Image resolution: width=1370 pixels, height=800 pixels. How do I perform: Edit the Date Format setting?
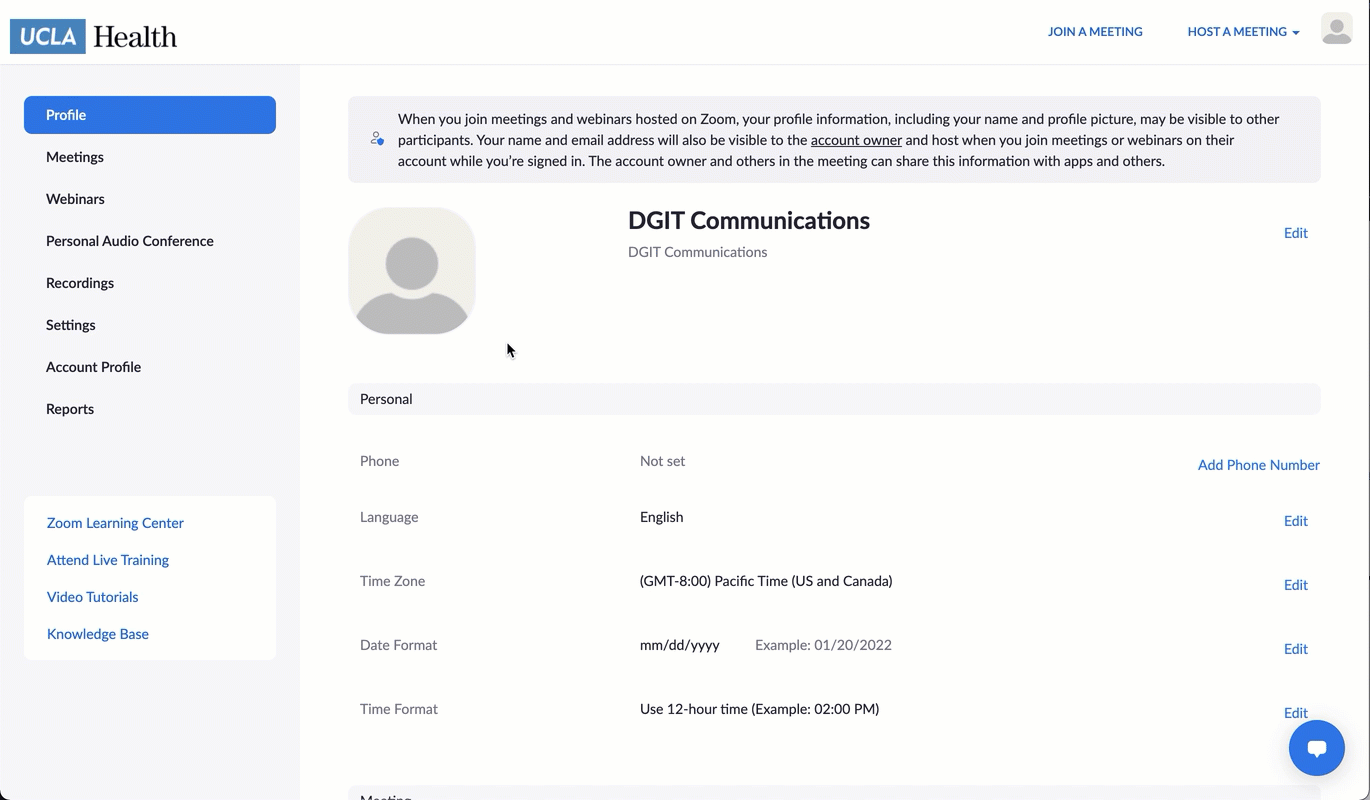click(x=1296, y=649)
